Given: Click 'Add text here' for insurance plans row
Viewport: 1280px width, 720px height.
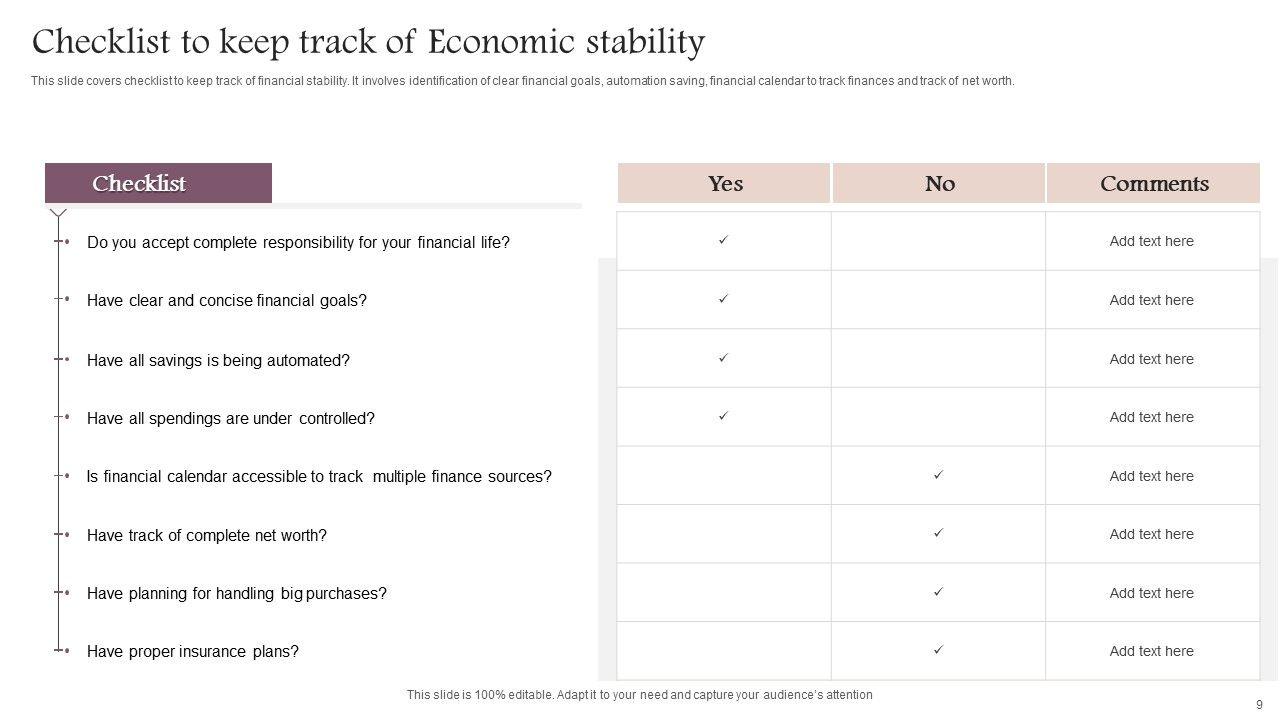Looking at the screenshot, I should [x=1151, y=651].
